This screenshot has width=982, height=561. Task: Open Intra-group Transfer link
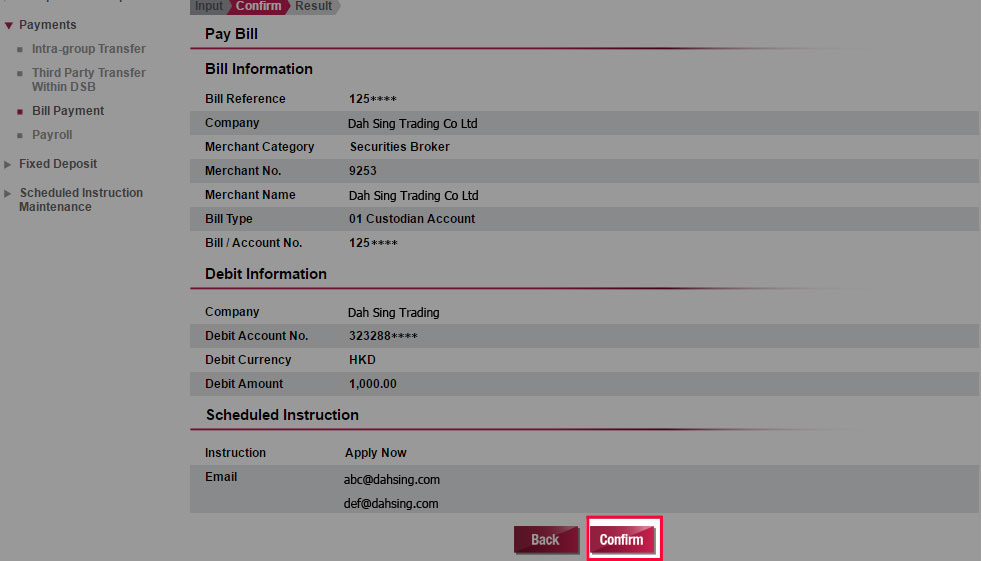89,49
